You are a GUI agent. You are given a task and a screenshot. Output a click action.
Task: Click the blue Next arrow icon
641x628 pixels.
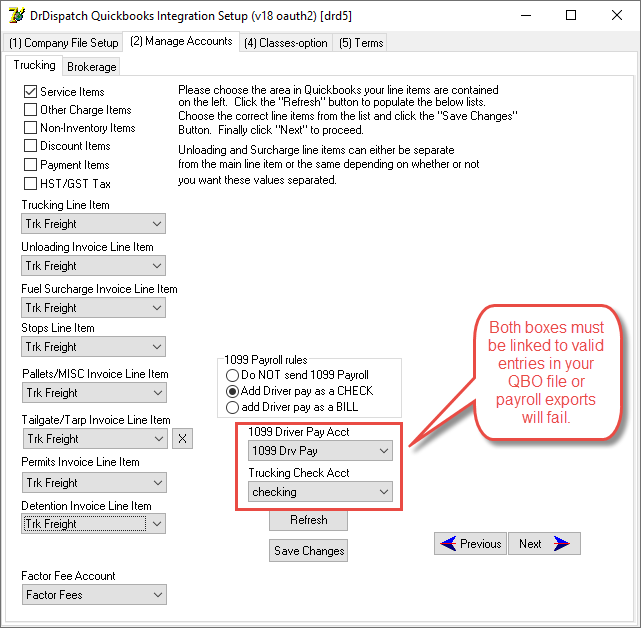[x=561, y=543]
